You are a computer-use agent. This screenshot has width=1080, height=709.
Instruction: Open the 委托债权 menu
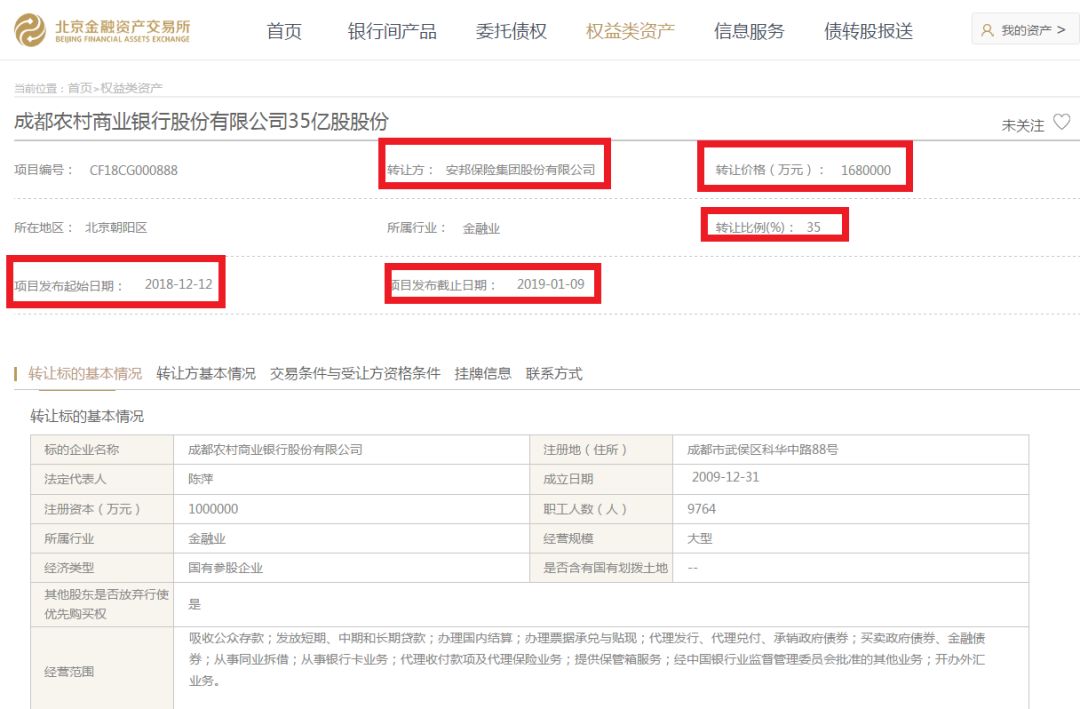pos(511,31)
